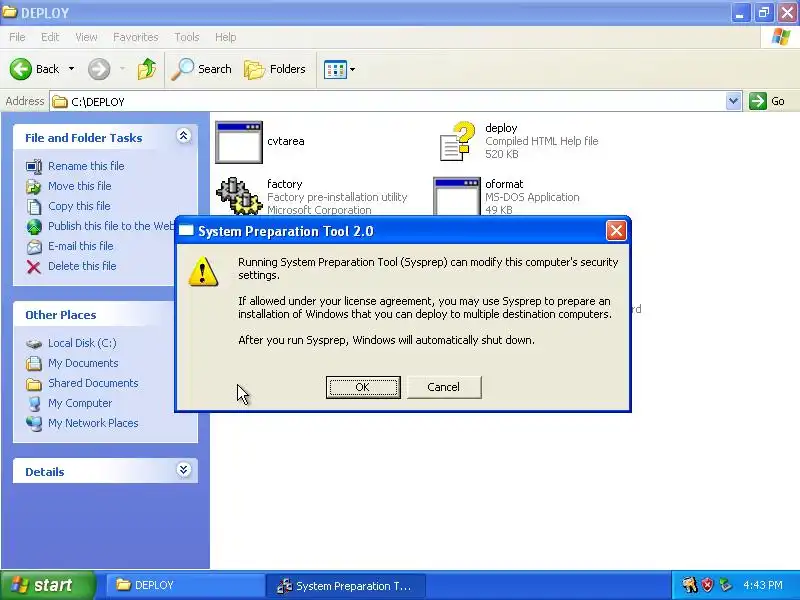Click the green Back arrow icon

click(21, 69)
